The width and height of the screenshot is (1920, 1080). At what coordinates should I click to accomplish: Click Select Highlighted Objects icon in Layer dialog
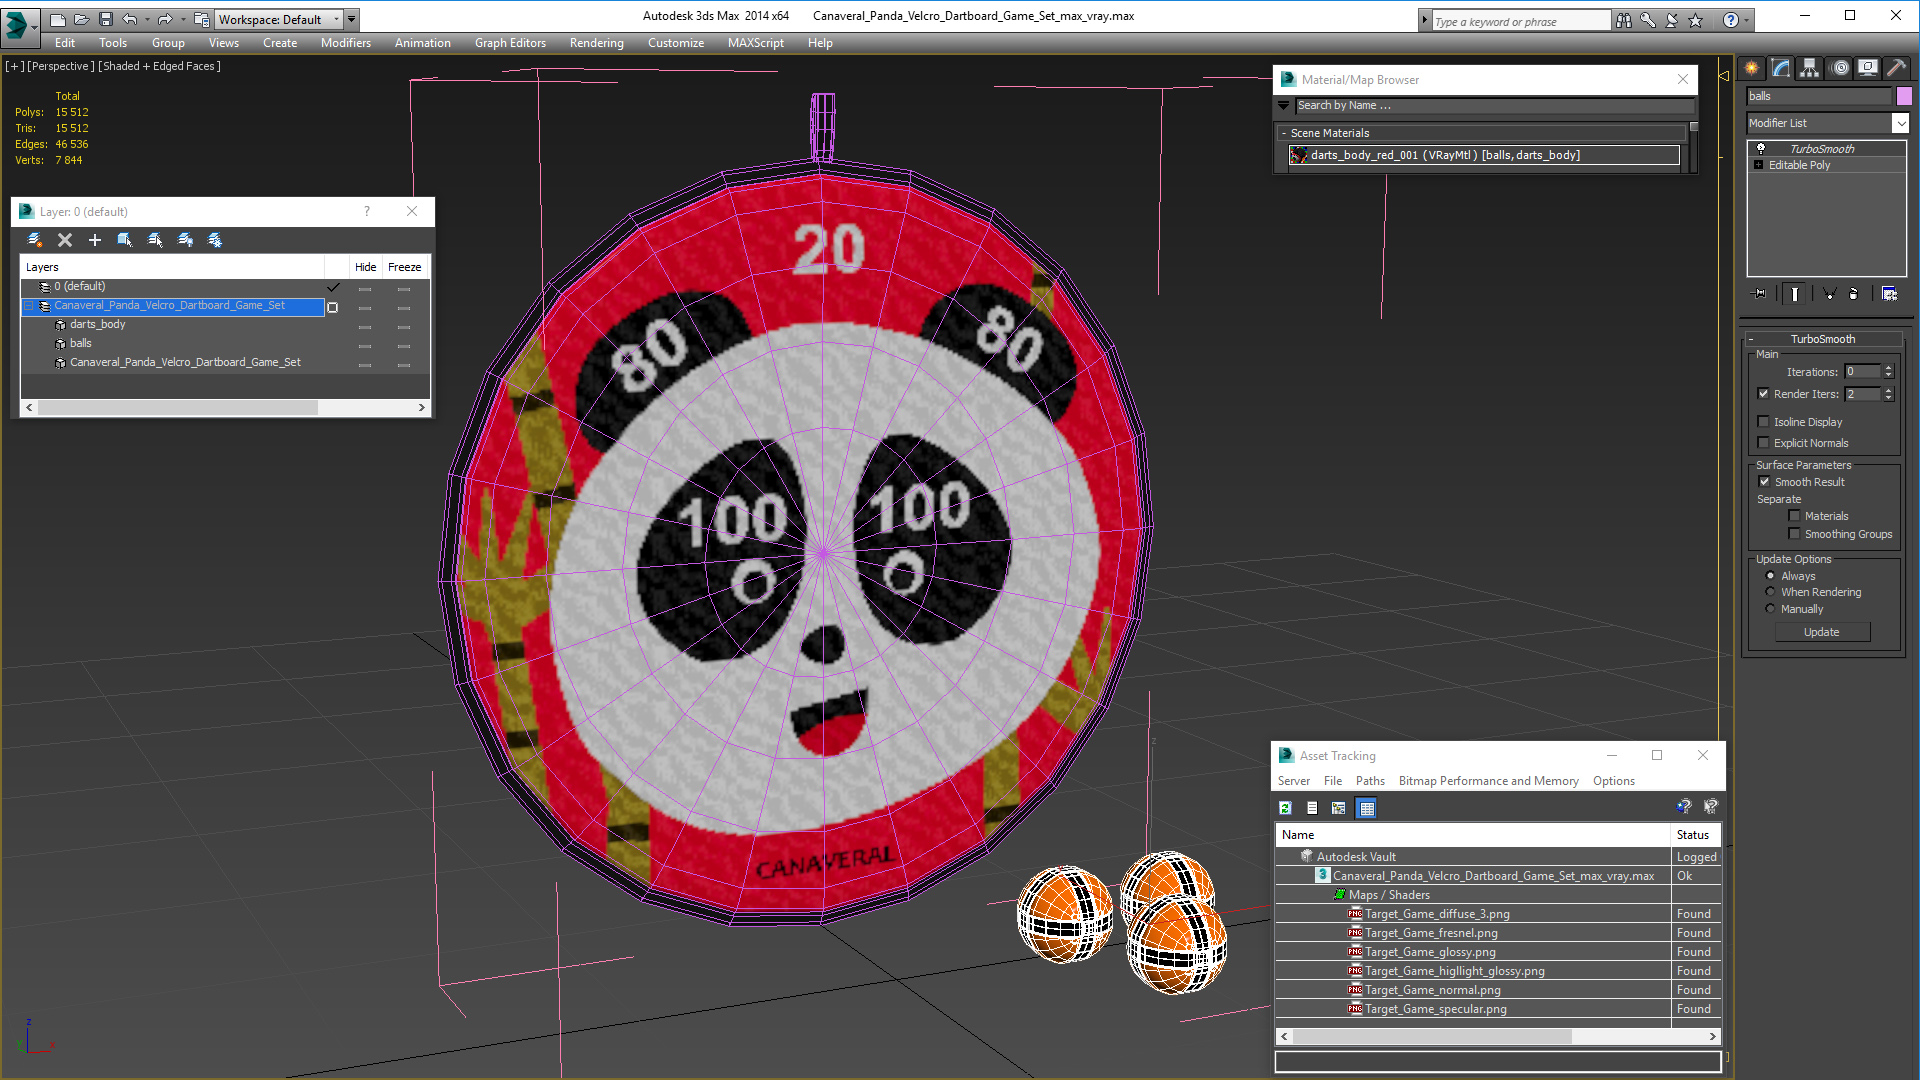coord(125,240)
